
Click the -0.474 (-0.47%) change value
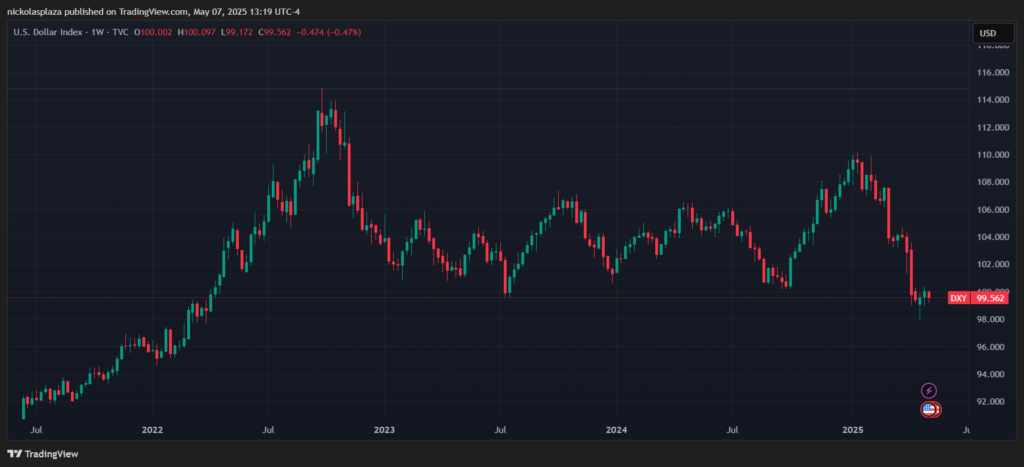click(328, 31)
